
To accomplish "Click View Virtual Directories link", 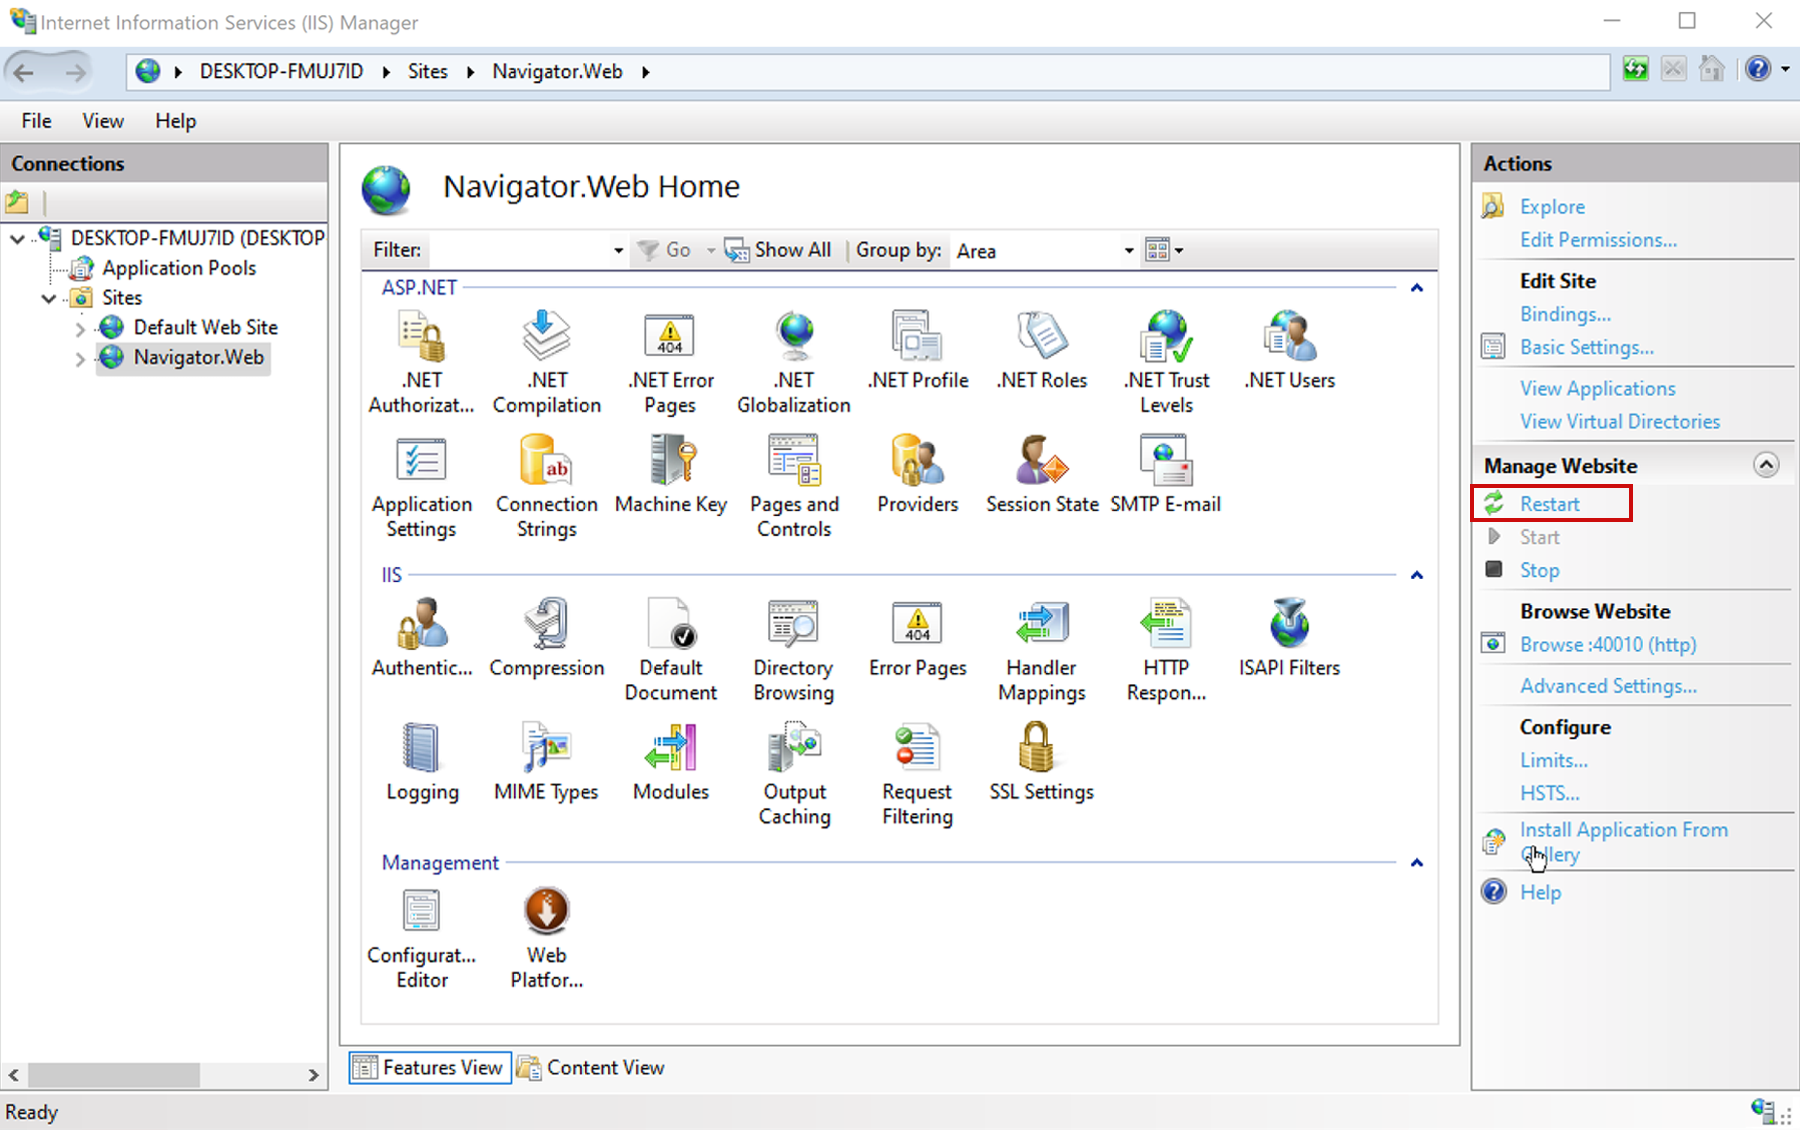I will [x=1619, y=422].
